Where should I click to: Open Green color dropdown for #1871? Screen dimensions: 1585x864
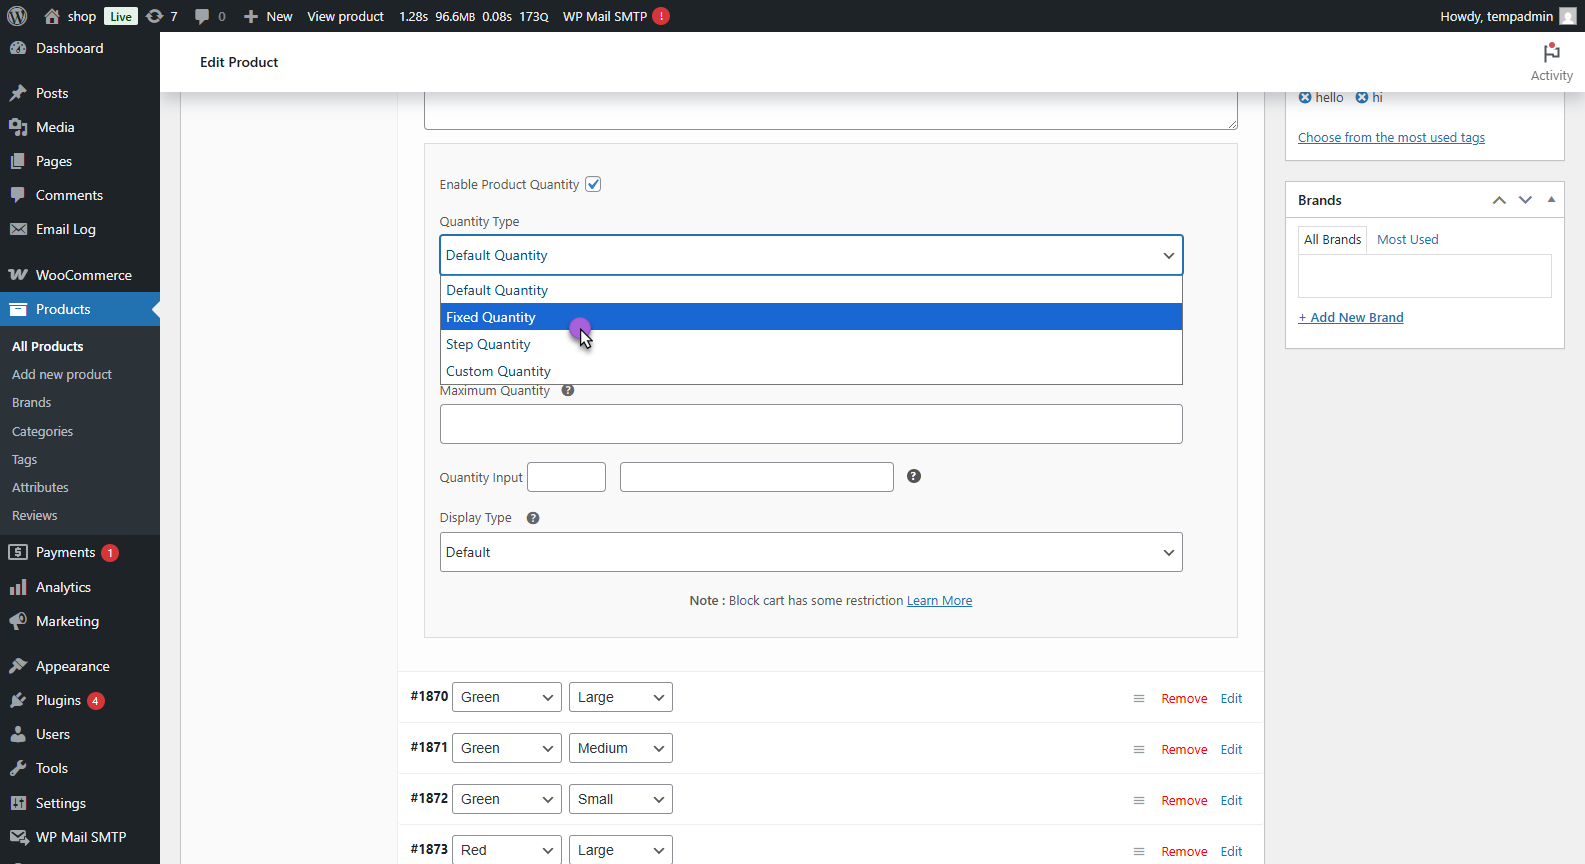(x=507, y=748)
